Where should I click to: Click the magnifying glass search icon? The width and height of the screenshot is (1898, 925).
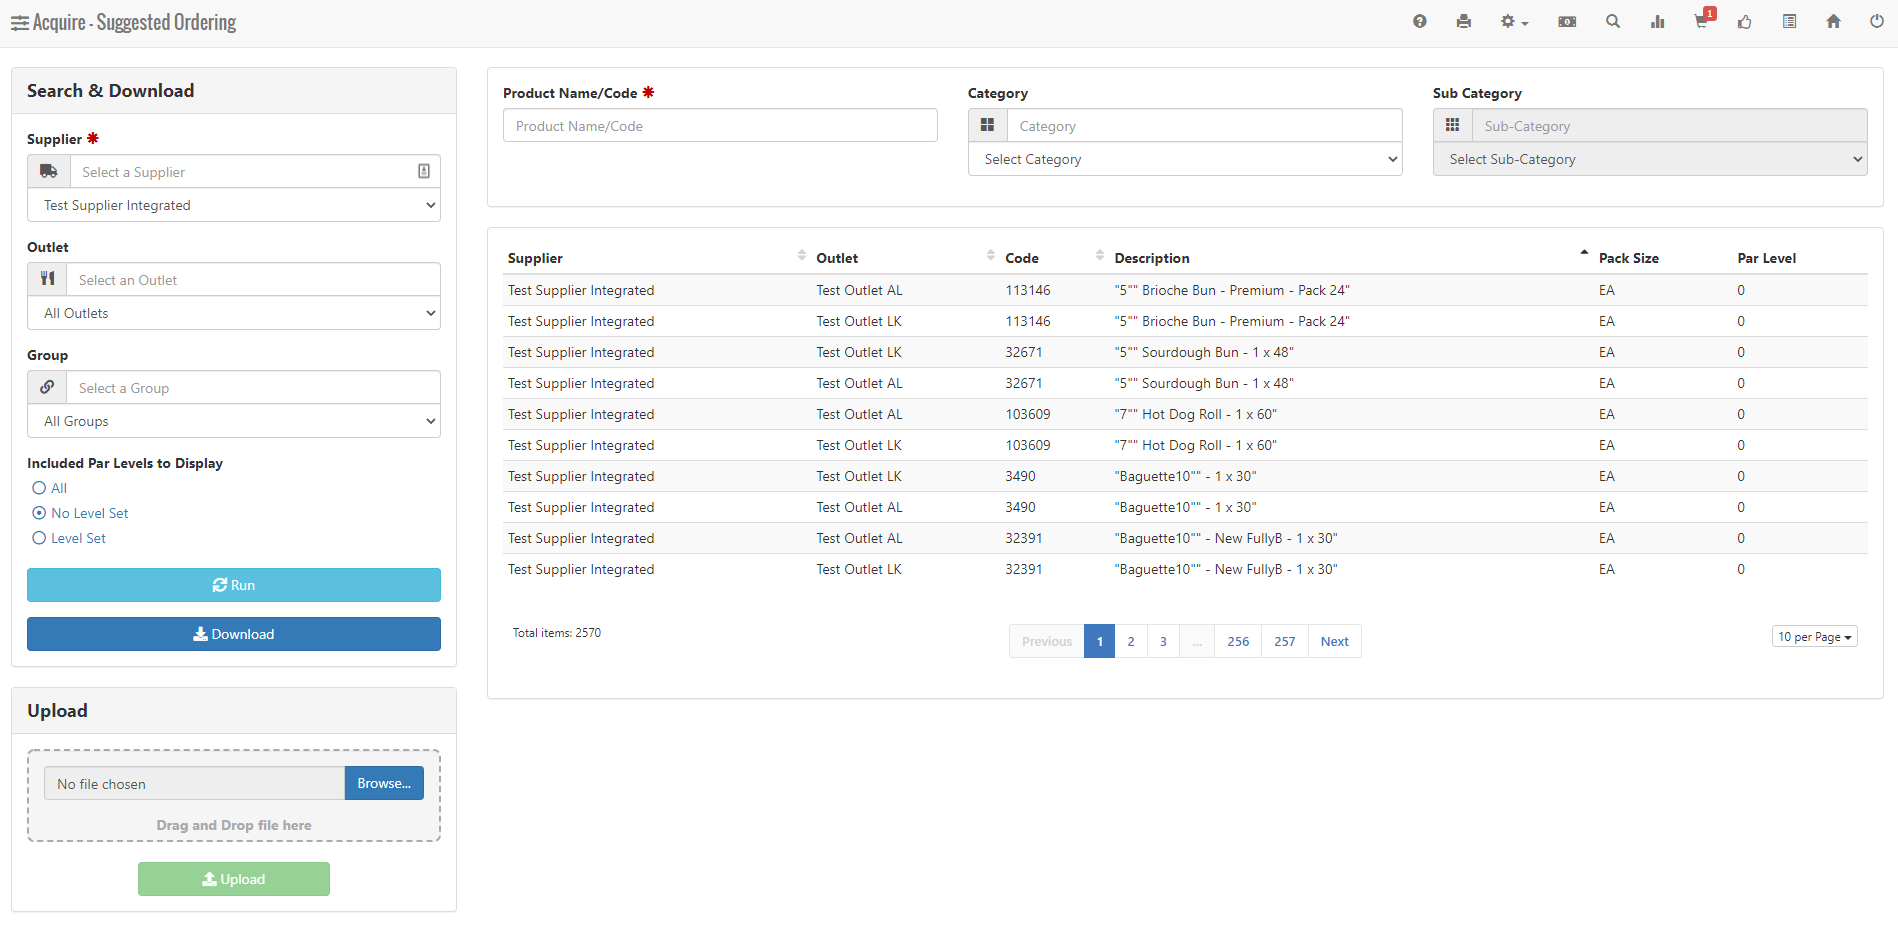1612,21
